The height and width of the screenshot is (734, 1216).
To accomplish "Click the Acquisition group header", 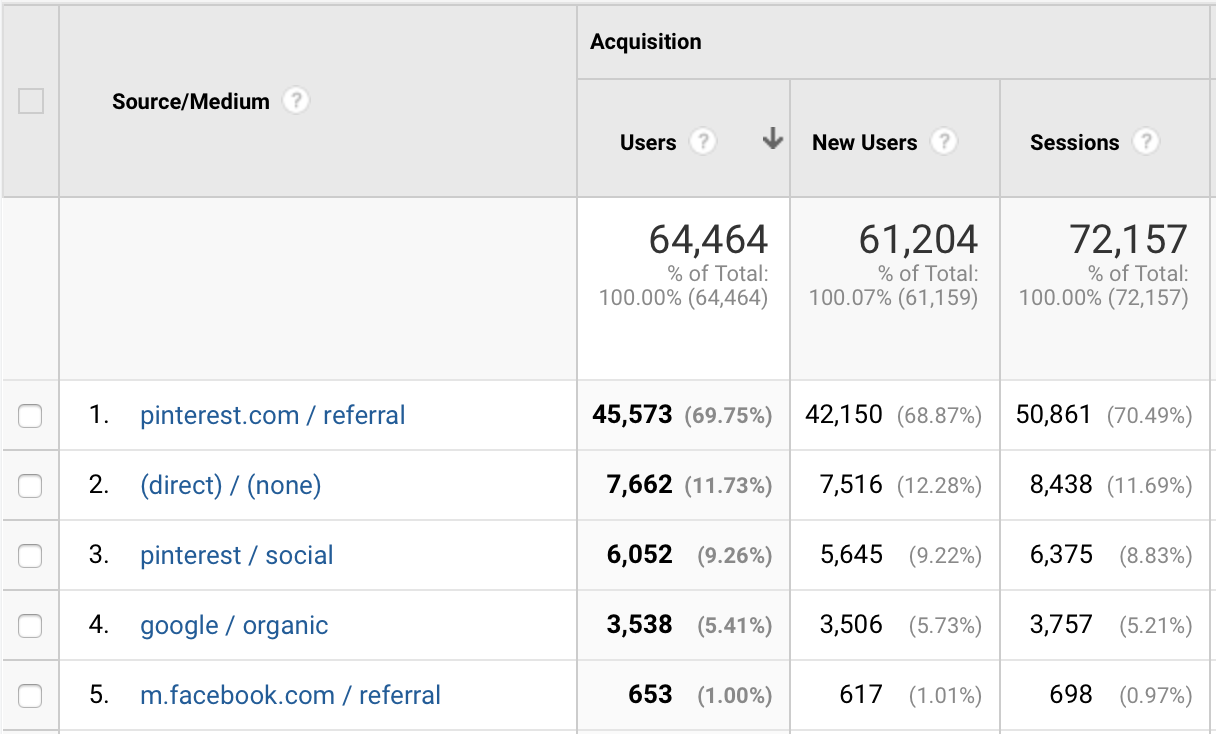I will point(646,42).
